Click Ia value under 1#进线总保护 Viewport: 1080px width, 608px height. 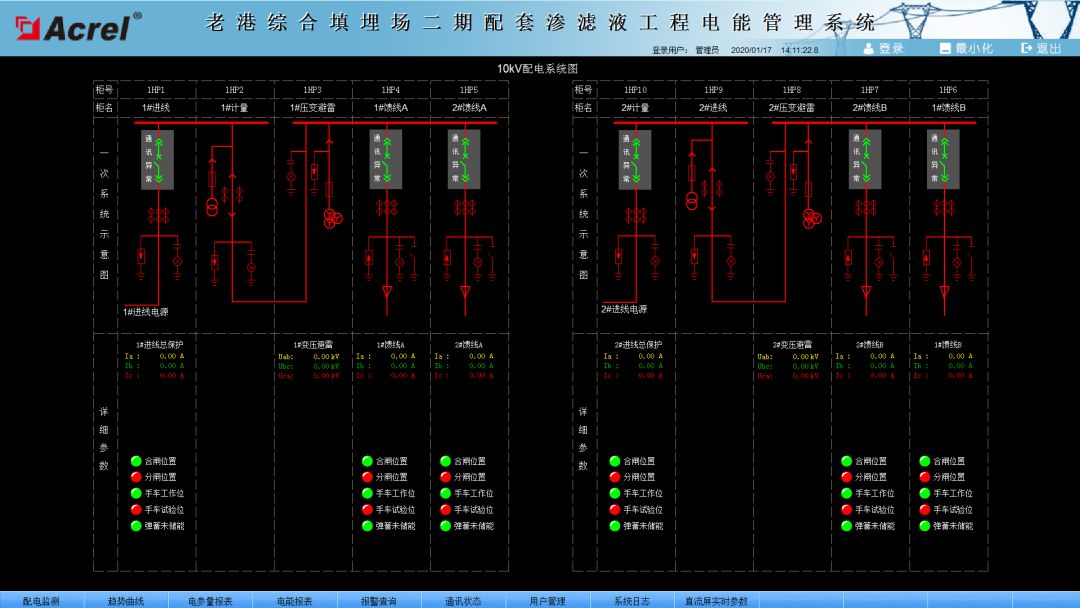172,356
